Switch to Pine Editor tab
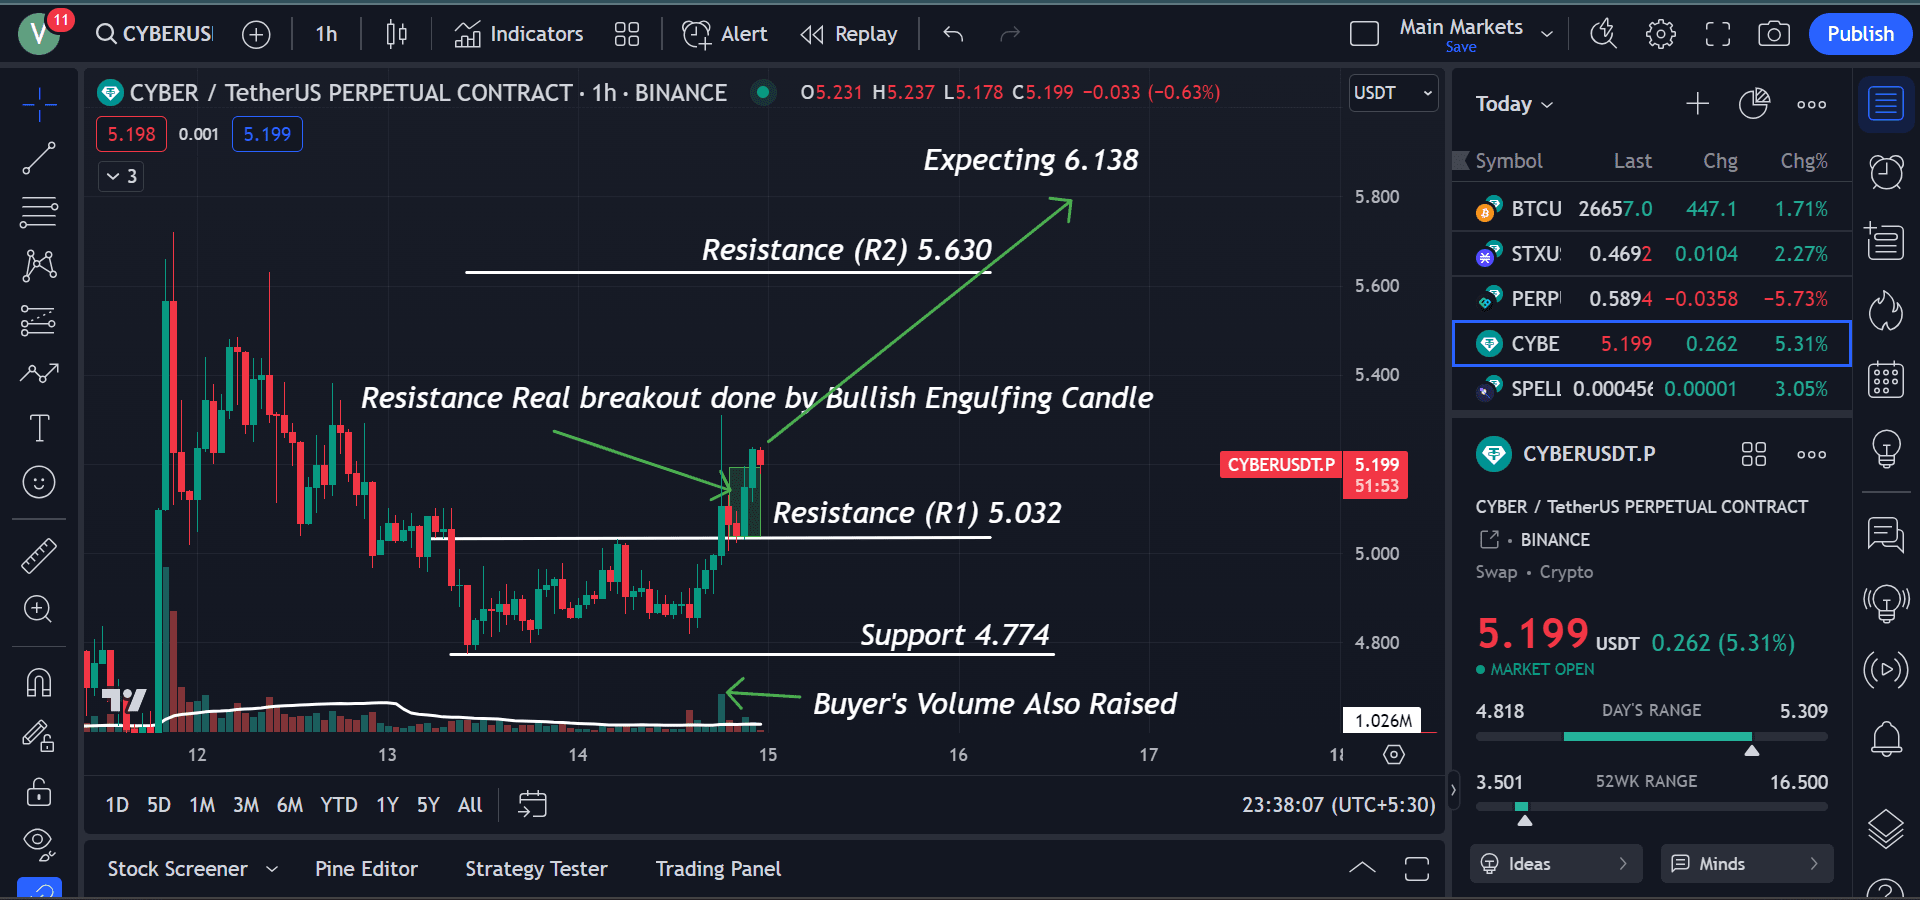The image size is (1920, 900). click(366, 869)
